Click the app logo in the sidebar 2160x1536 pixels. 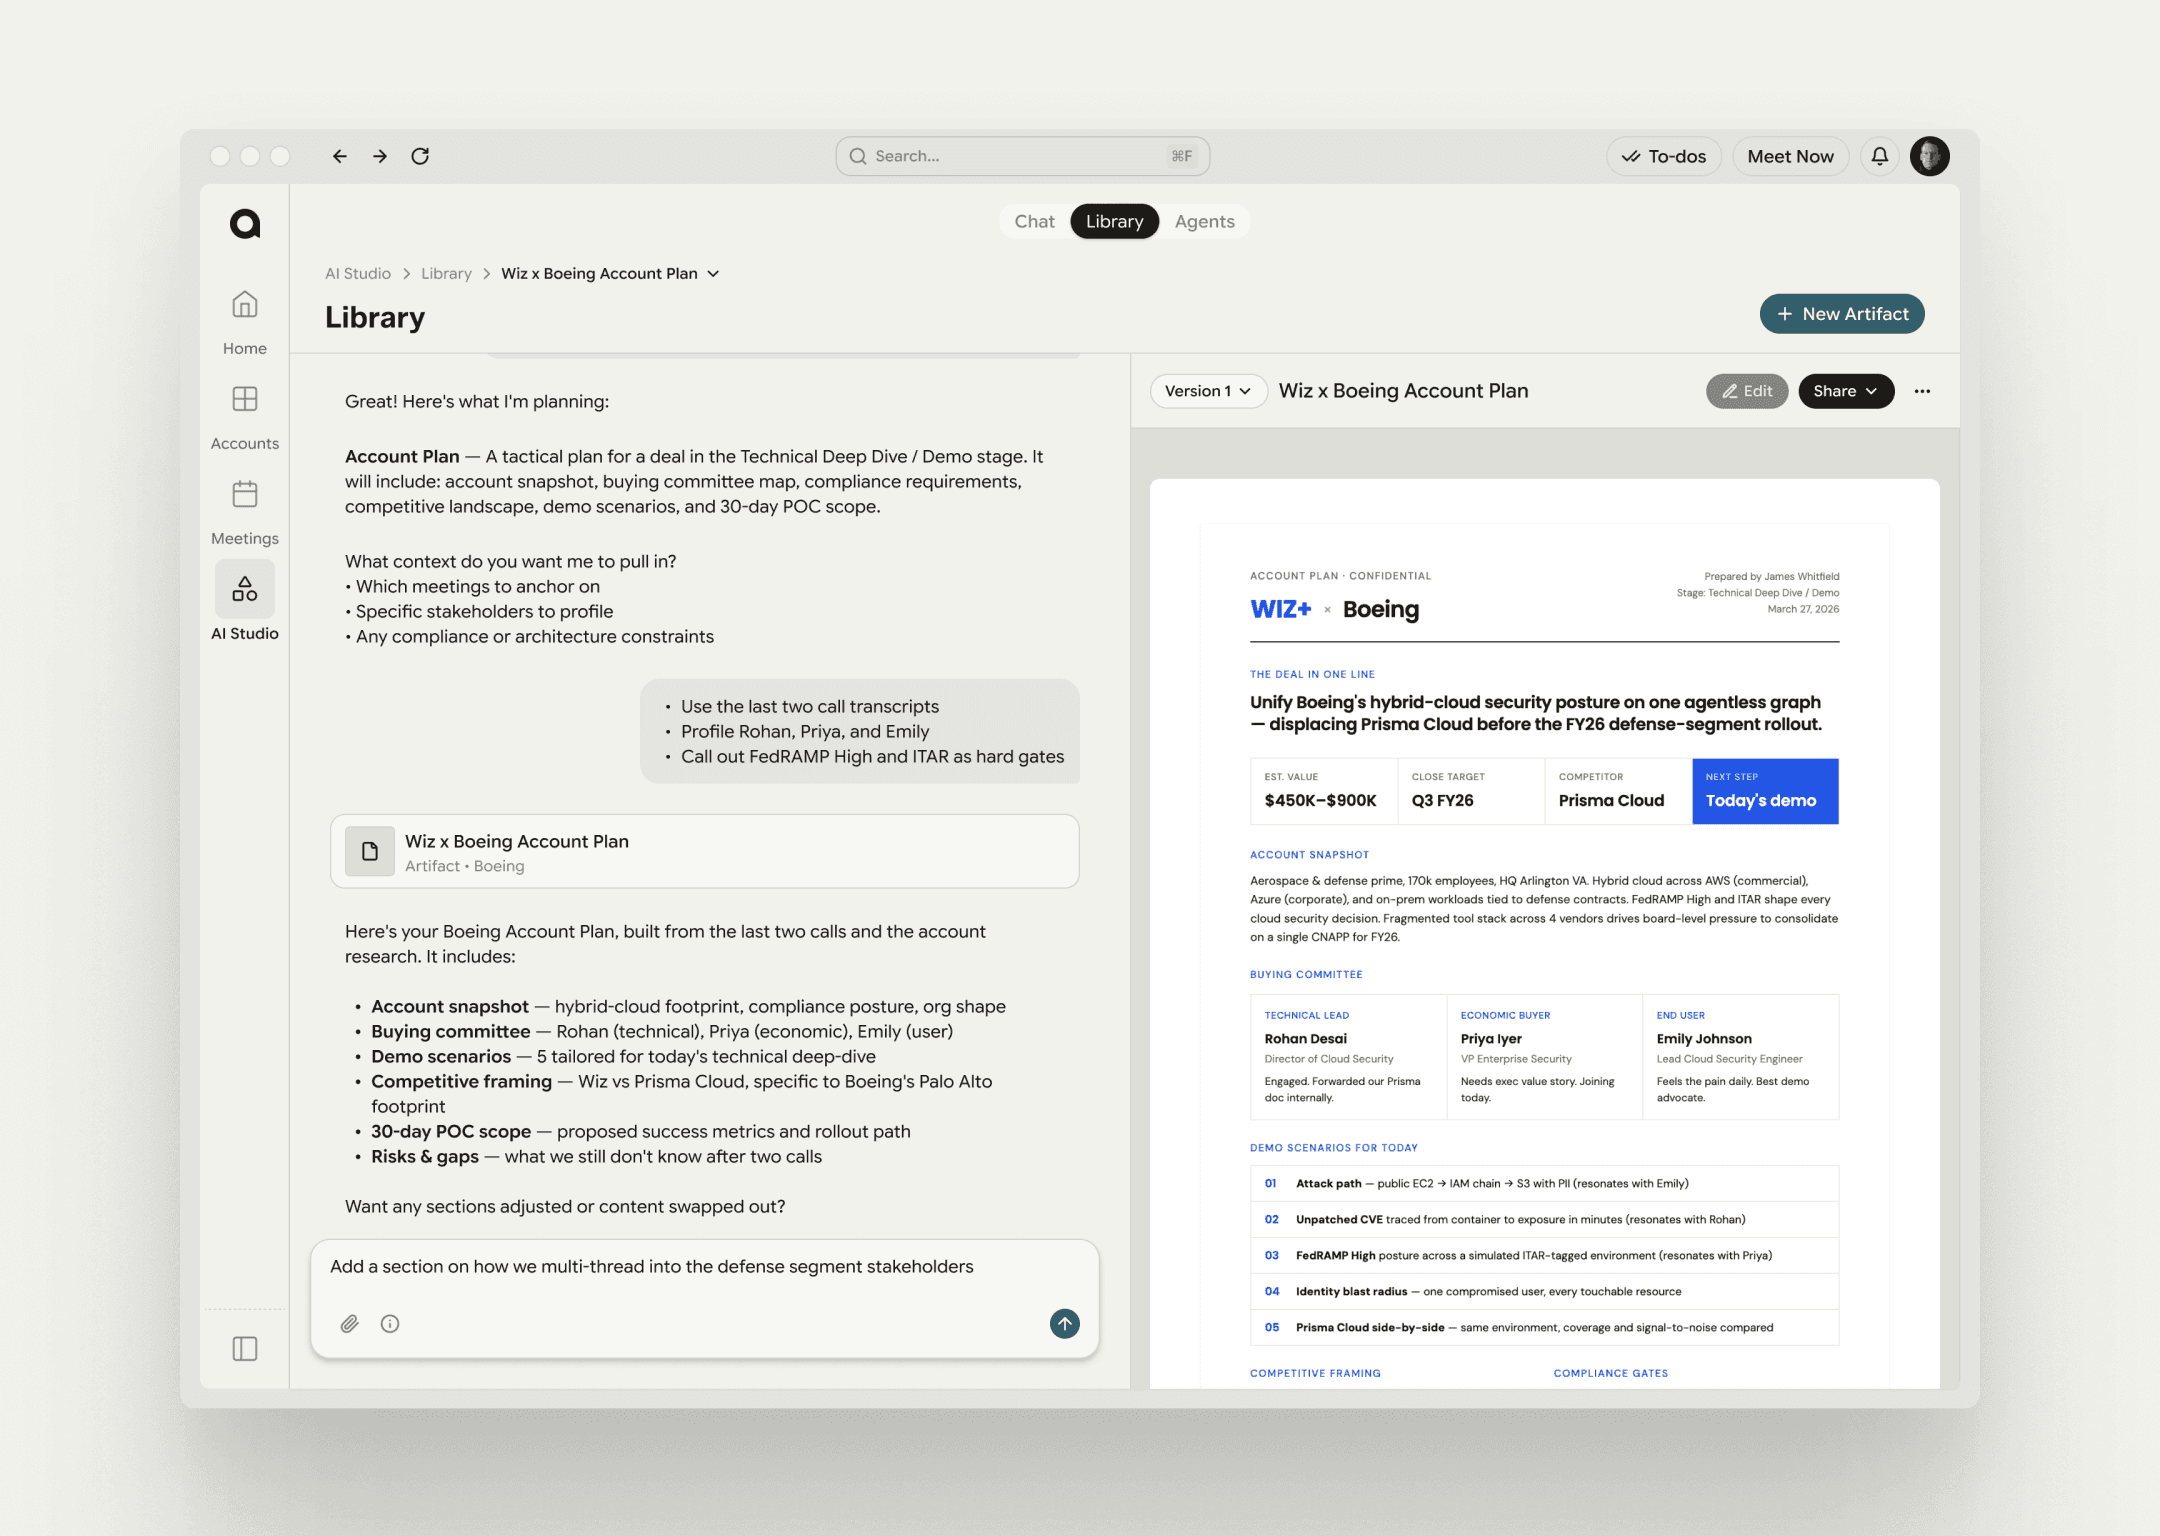(245, 224)
